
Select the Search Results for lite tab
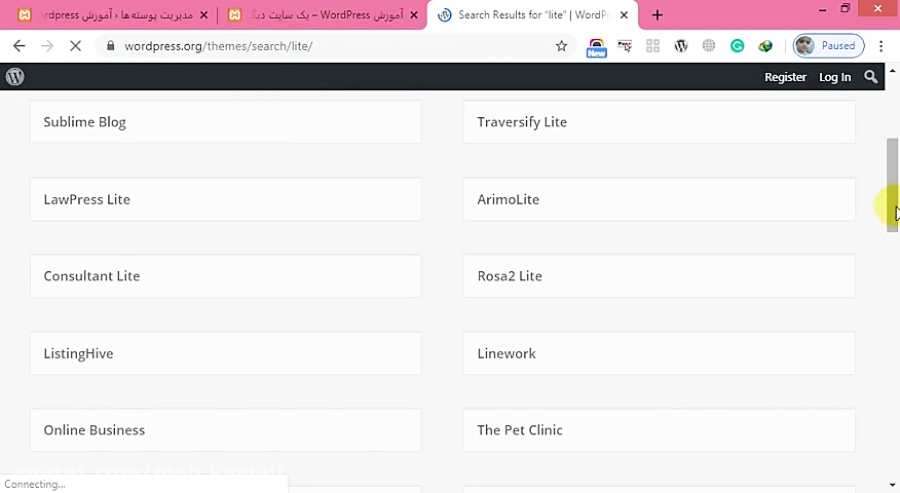point(534,15)
